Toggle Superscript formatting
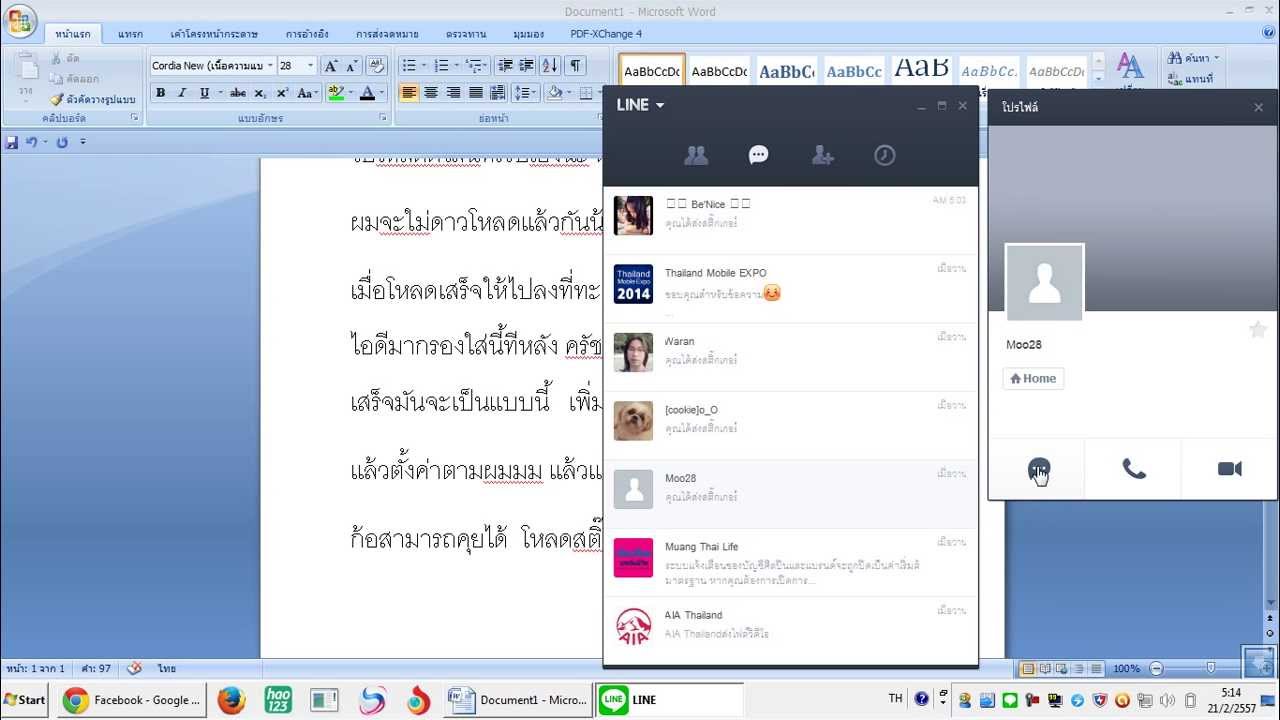The width and height of the screenshot is (1280, 720). (282, 93)
